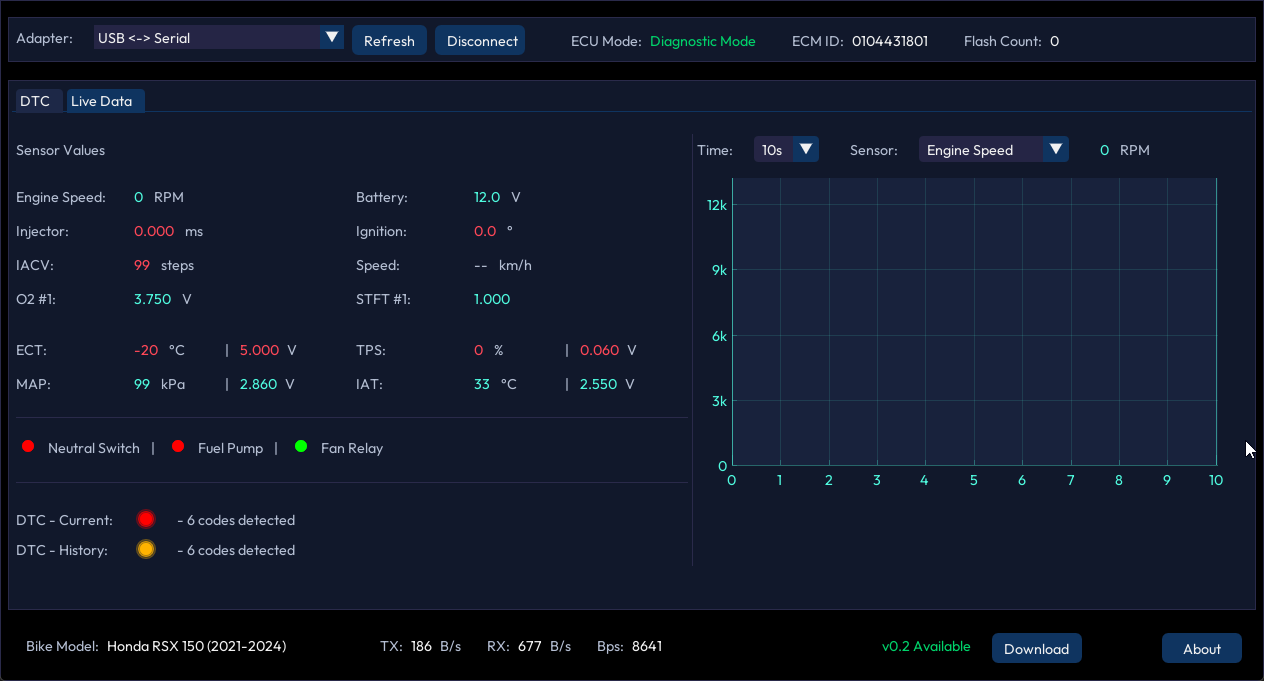Click the IAT voltage 2.550
The image size is (1264, 681).
click(598, 384)
